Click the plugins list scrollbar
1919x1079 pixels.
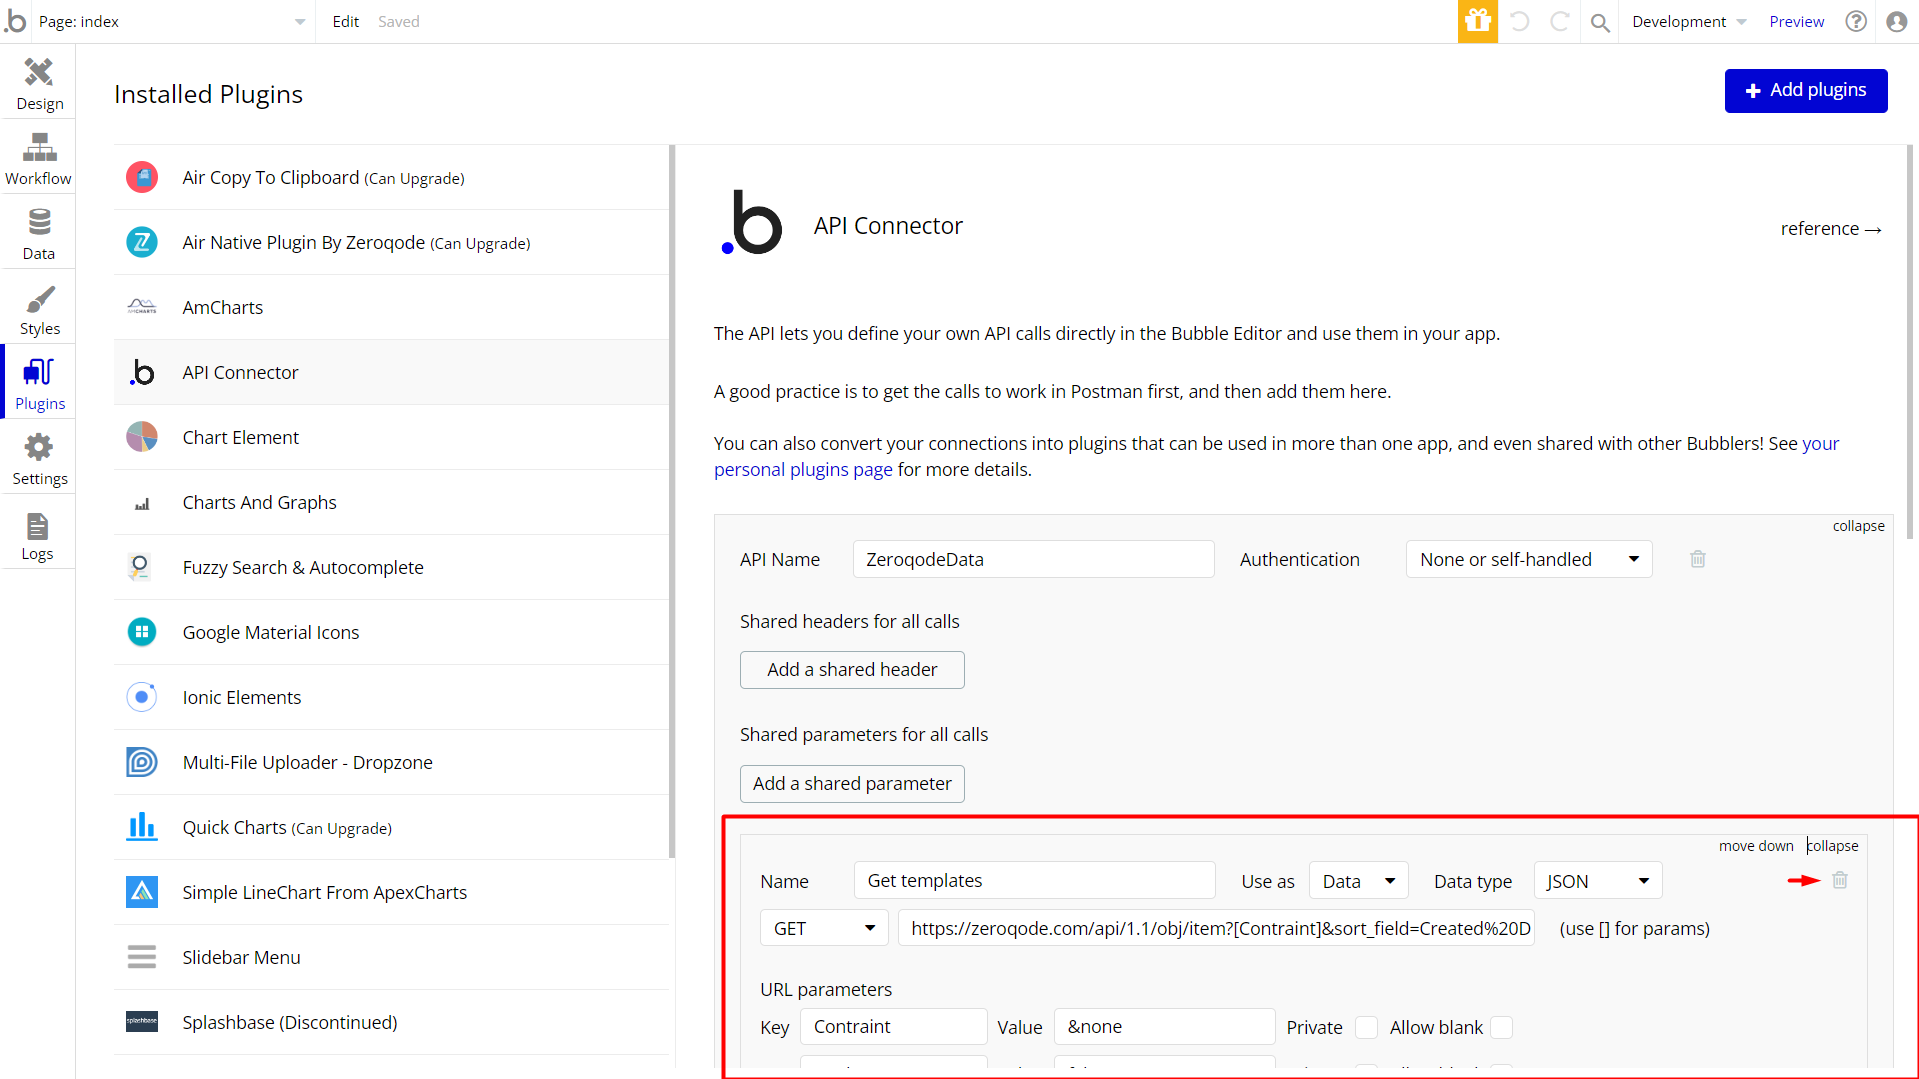(672, 500)
